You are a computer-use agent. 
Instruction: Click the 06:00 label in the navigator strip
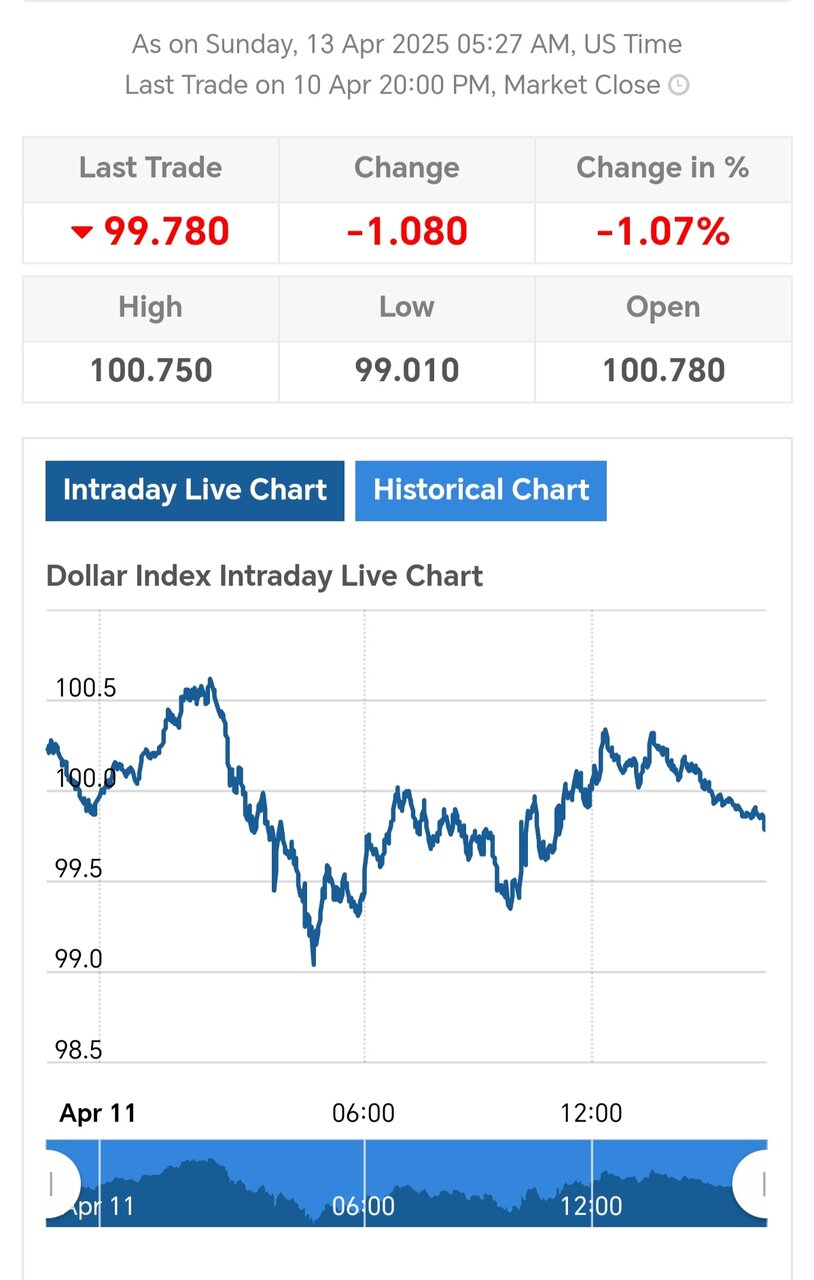tap(363, 1206)
